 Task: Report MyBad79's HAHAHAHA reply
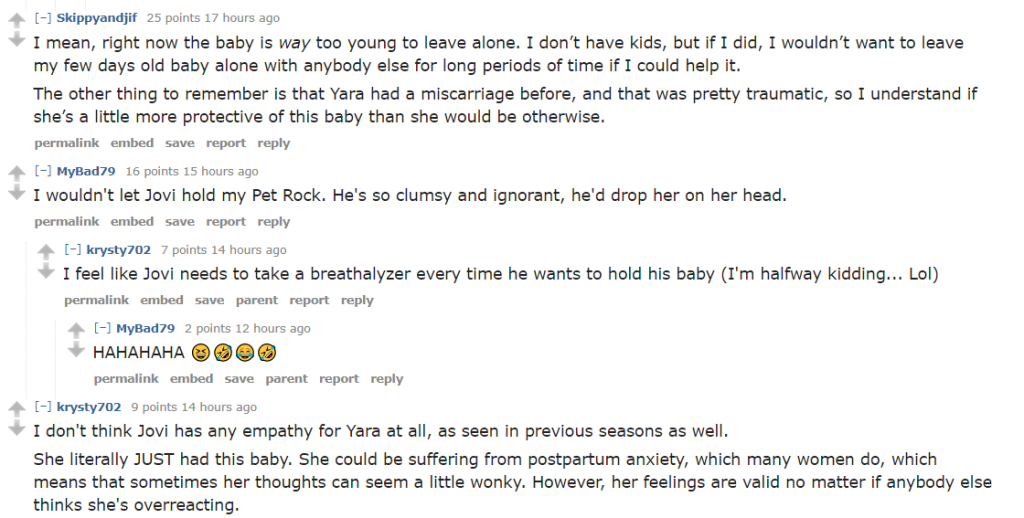(339, 379)
